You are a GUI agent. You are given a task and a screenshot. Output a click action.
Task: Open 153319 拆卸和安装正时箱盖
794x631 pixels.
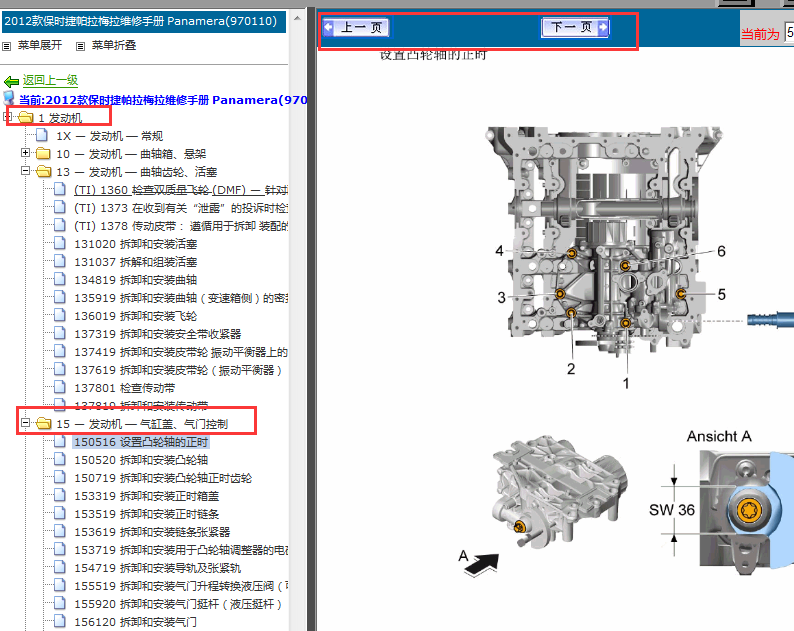(x=146, y=496)
